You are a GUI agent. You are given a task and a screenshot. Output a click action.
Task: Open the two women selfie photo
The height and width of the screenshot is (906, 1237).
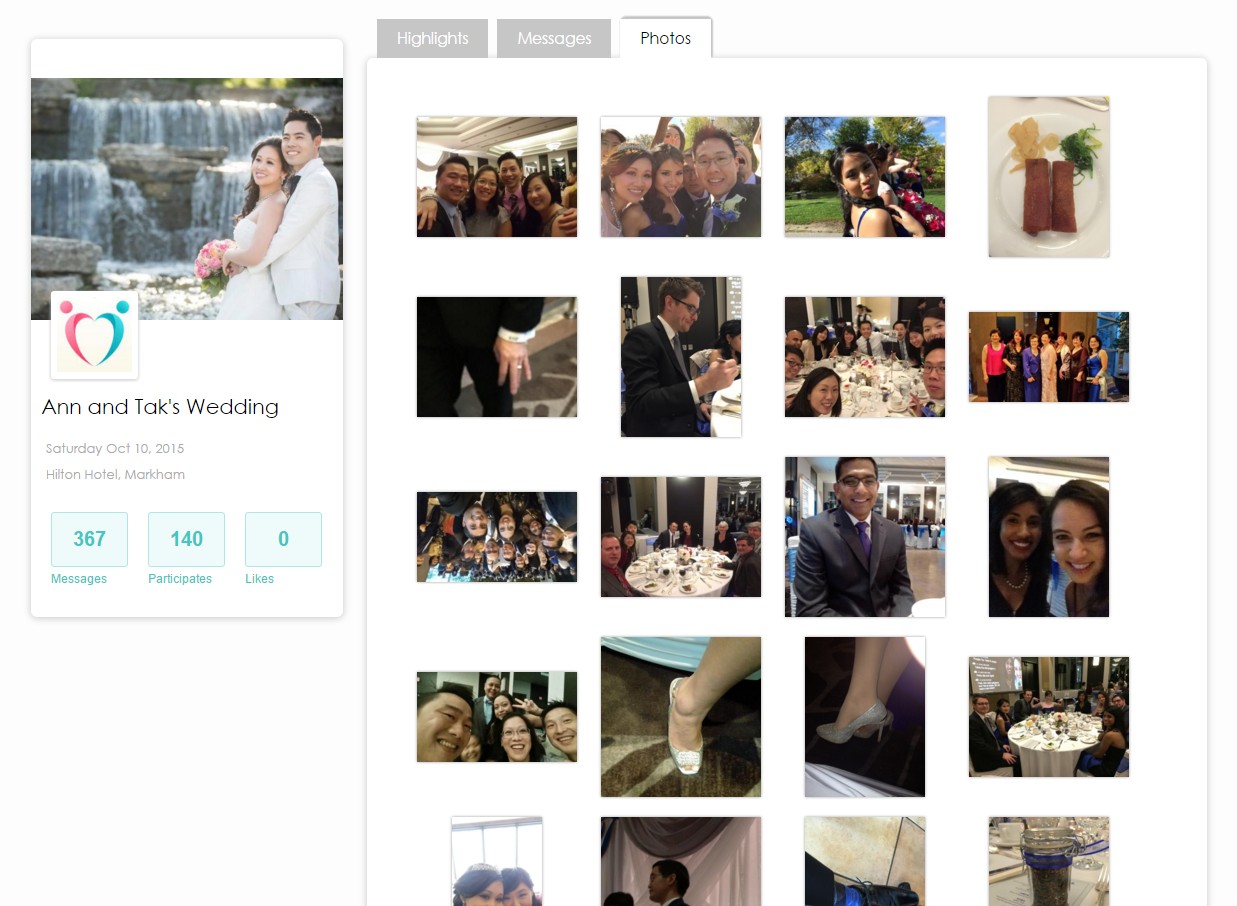coord(1049,537)
